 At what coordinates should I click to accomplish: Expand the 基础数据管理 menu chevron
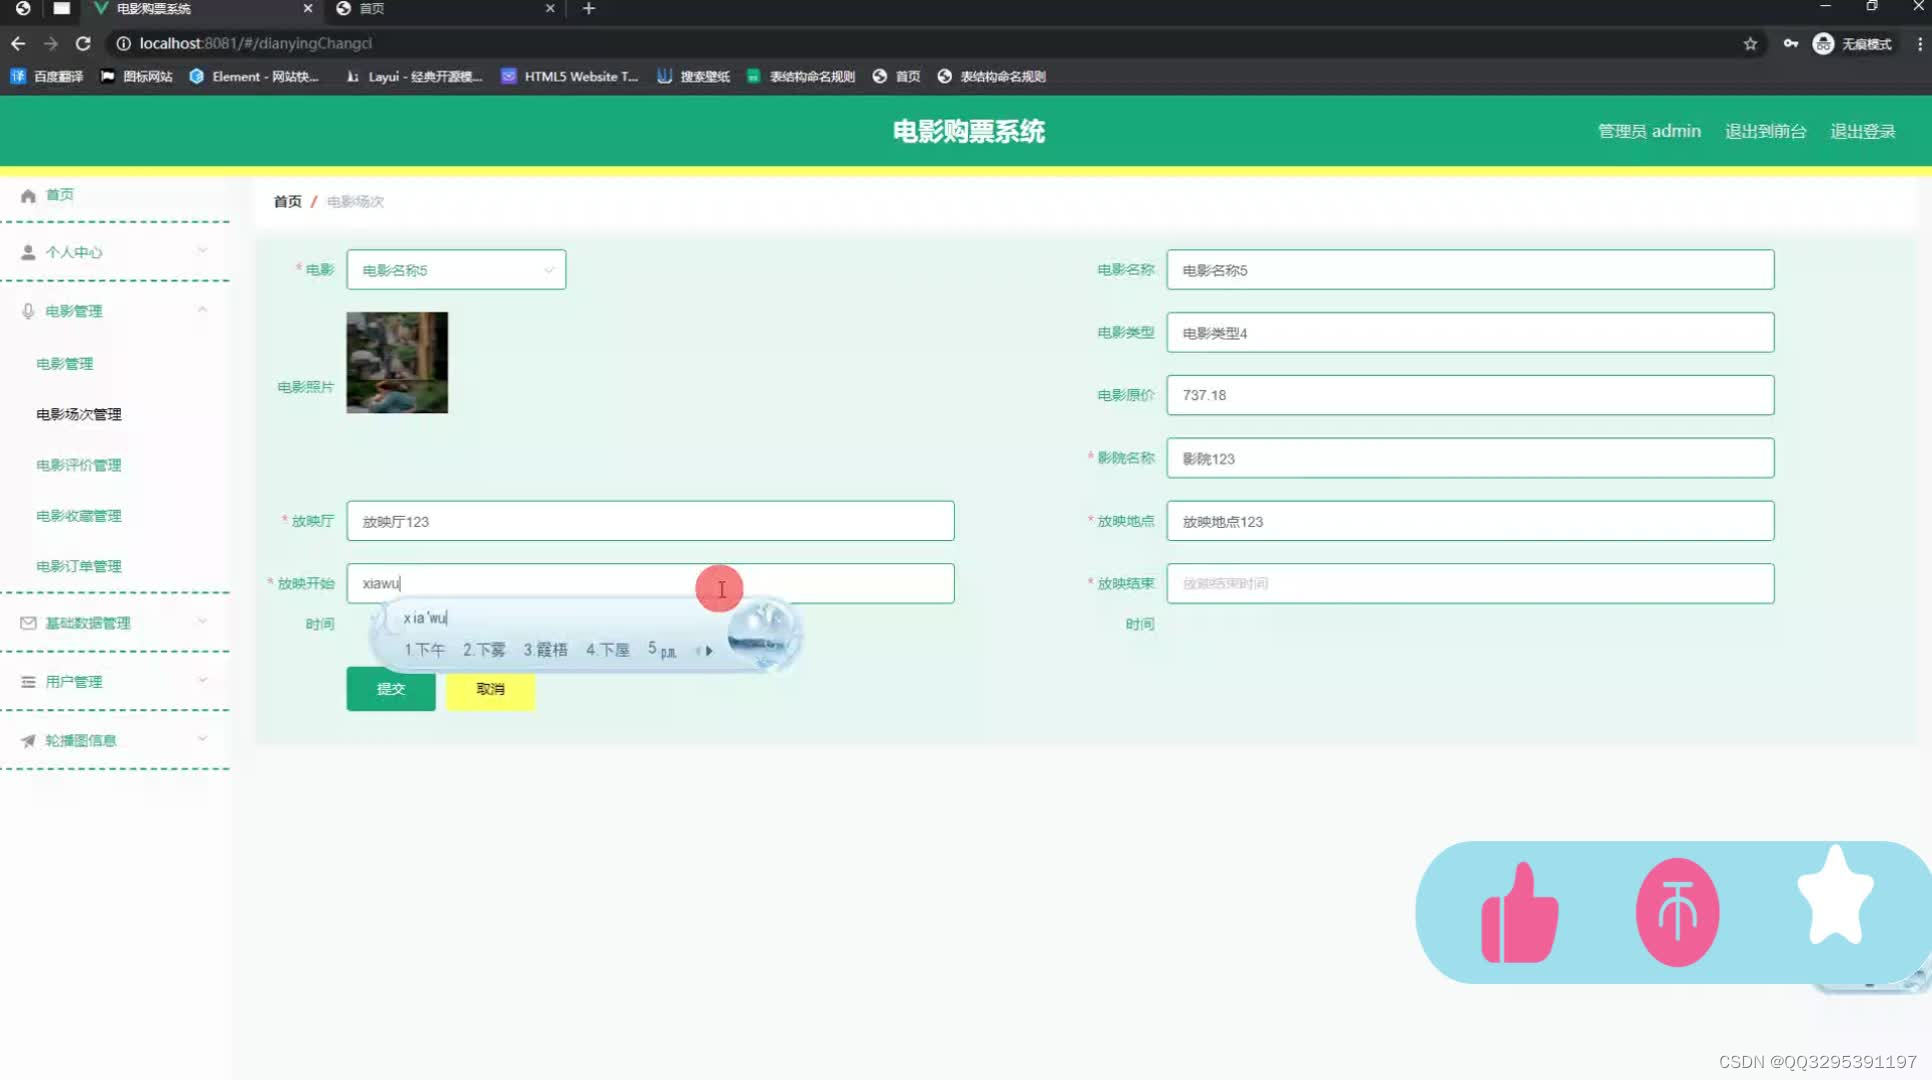(x=202, y=621)
